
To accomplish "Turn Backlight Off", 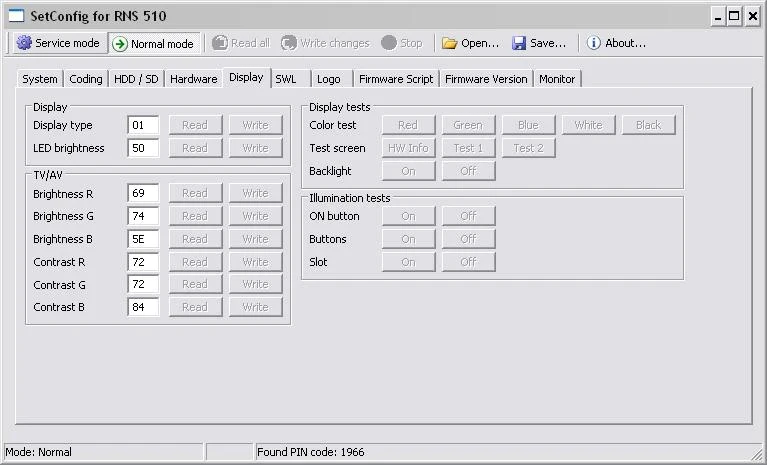I will (x=469, y=171).
